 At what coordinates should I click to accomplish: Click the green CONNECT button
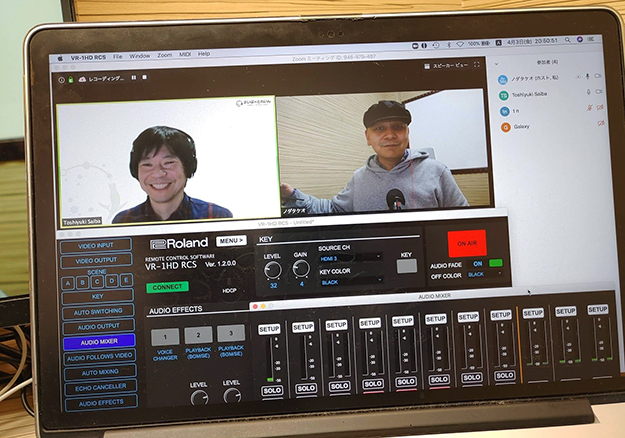pos(168,287)
